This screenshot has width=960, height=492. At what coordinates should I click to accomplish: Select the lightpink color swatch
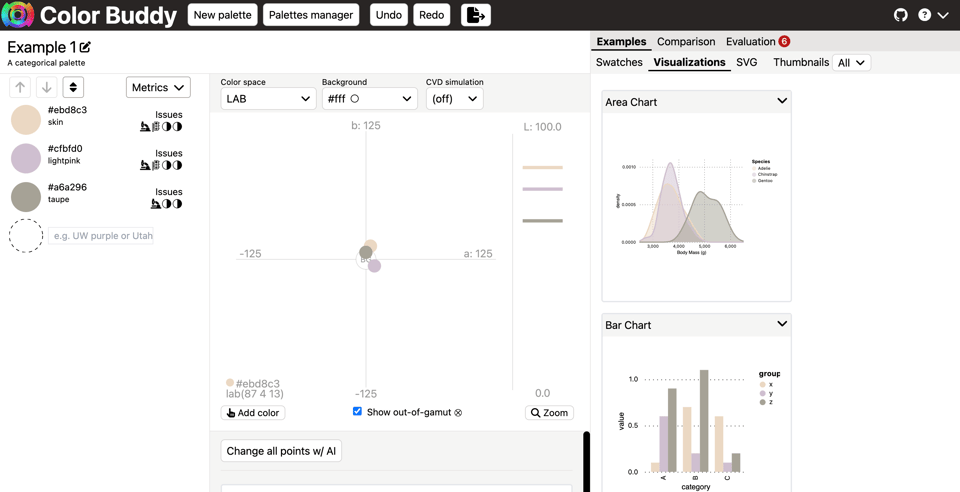tap(26, 158)
